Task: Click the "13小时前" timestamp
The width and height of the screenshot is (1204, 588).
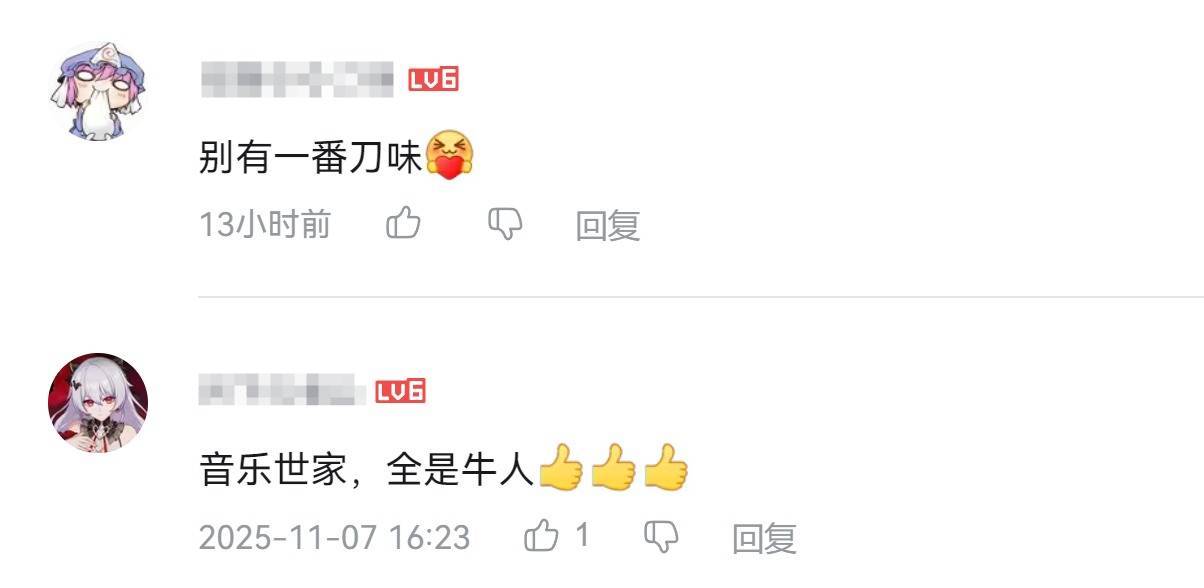Action: coord(265,225)
